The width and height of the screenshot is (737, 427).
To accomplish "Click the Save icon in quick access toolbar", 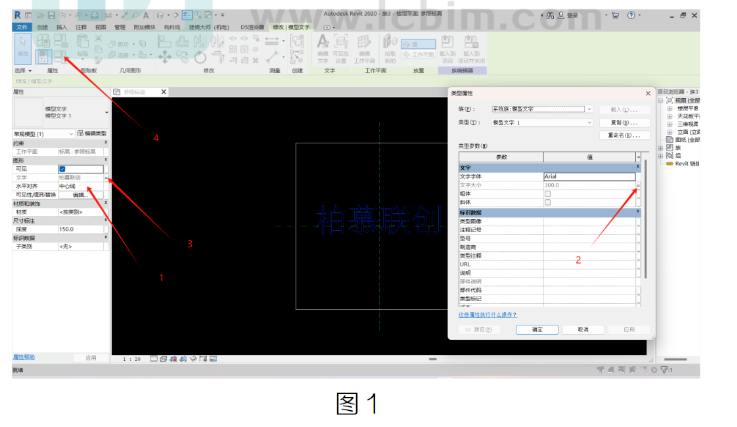I will [51, 16].
